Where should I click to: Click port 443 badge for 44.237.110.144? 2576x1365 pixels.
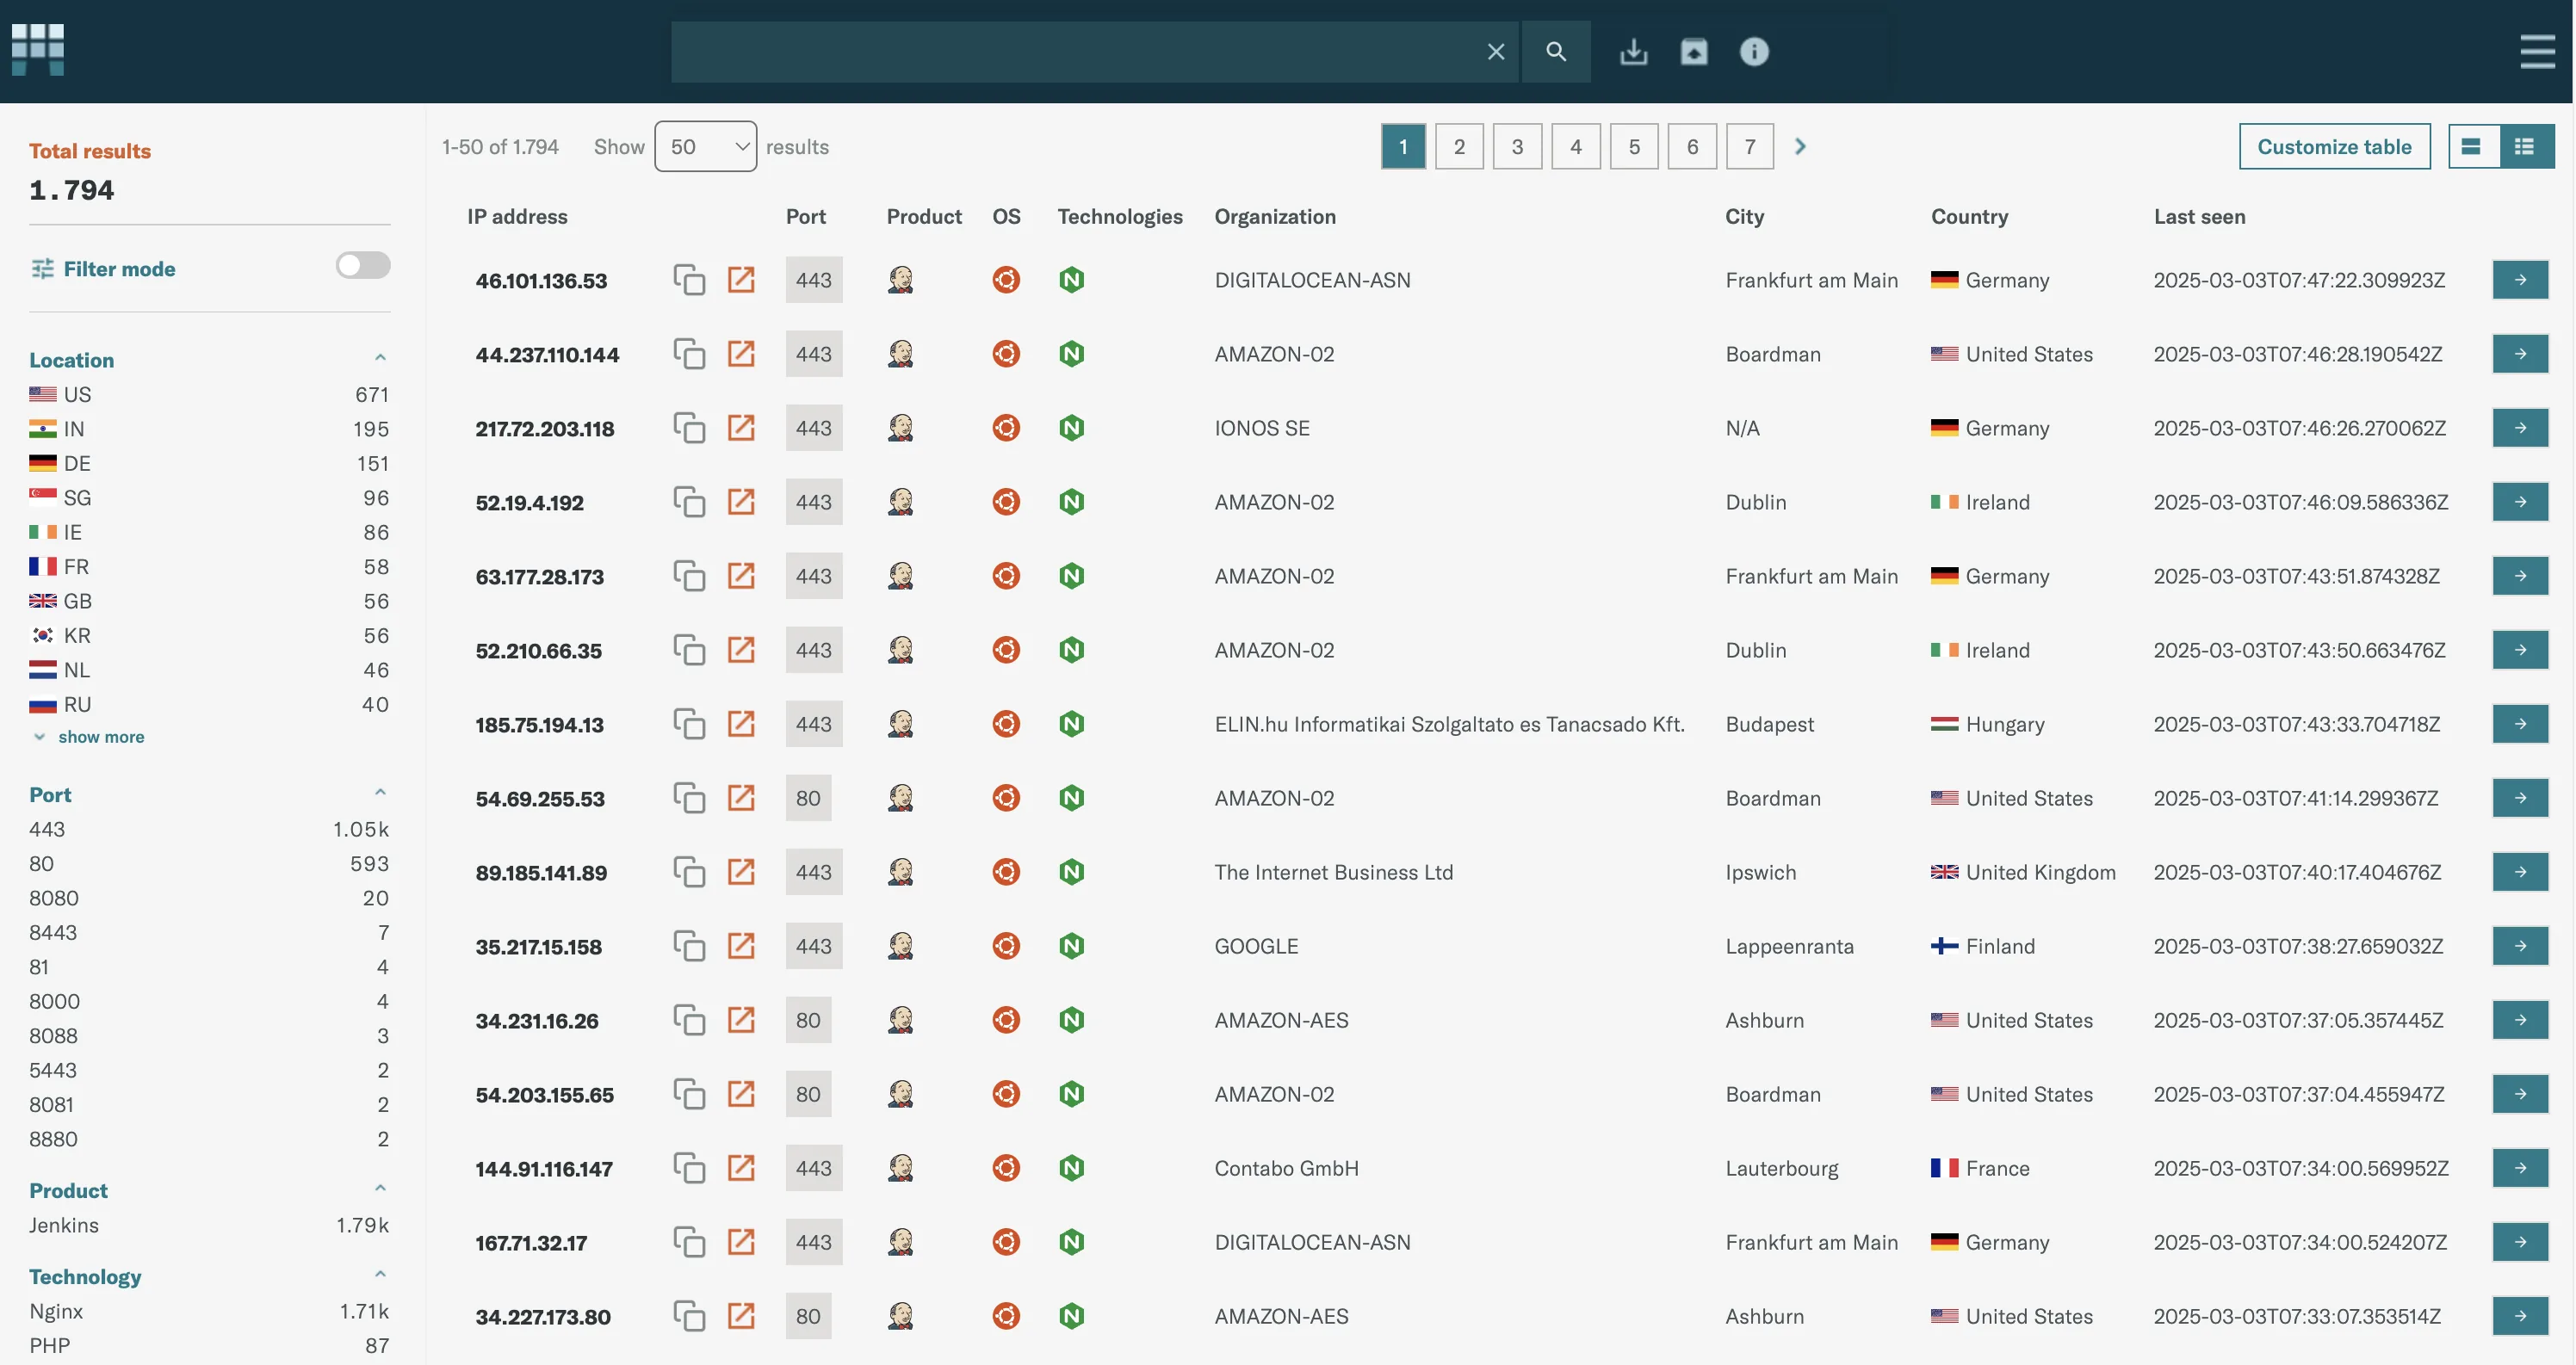coord(813,354)
